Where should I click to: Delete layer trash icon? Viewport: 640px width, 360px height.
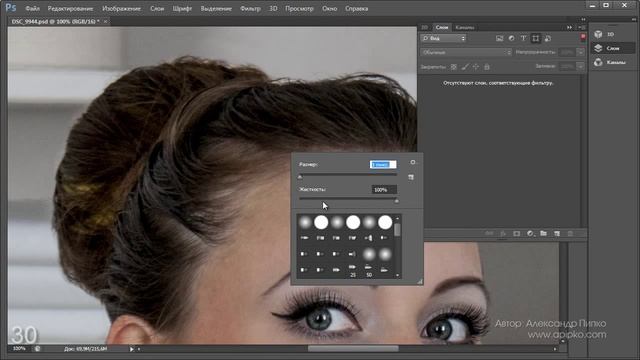click(570, 233)
